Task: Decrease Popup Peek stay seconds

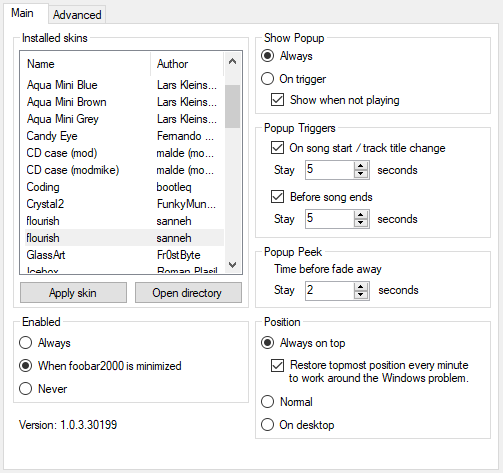Action: coord(361,295)
